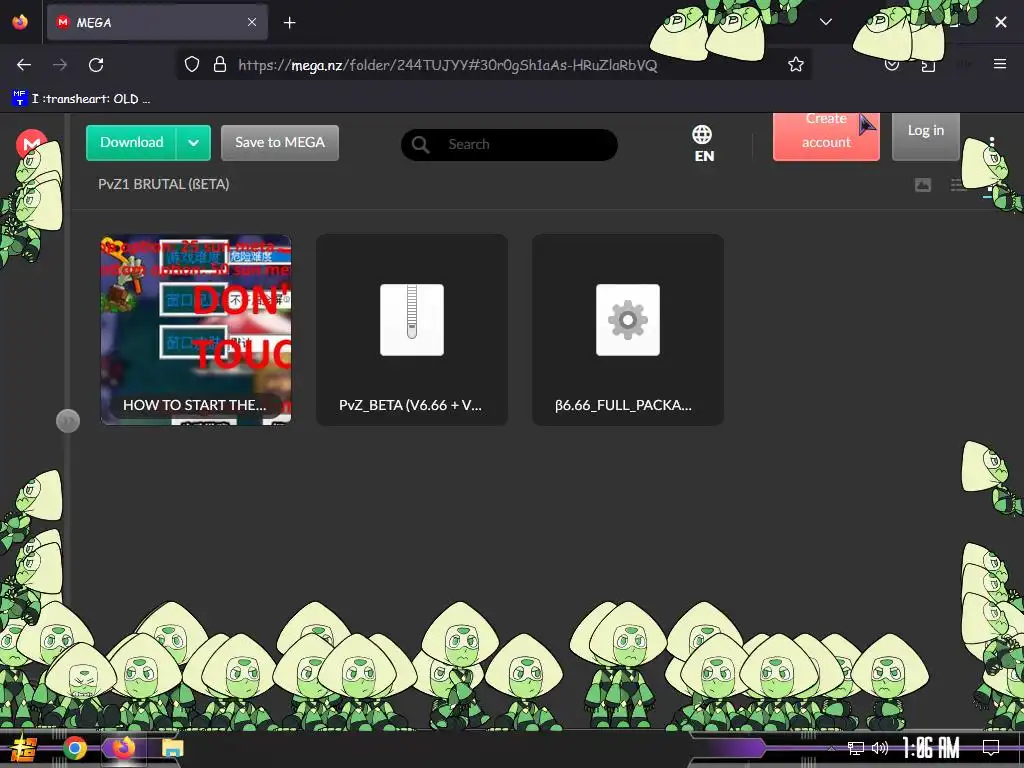1024x768 pixels.
Task: Expand the left sidebar with the arrow handle
Action: pyautogui.click(x=68, y=421)
